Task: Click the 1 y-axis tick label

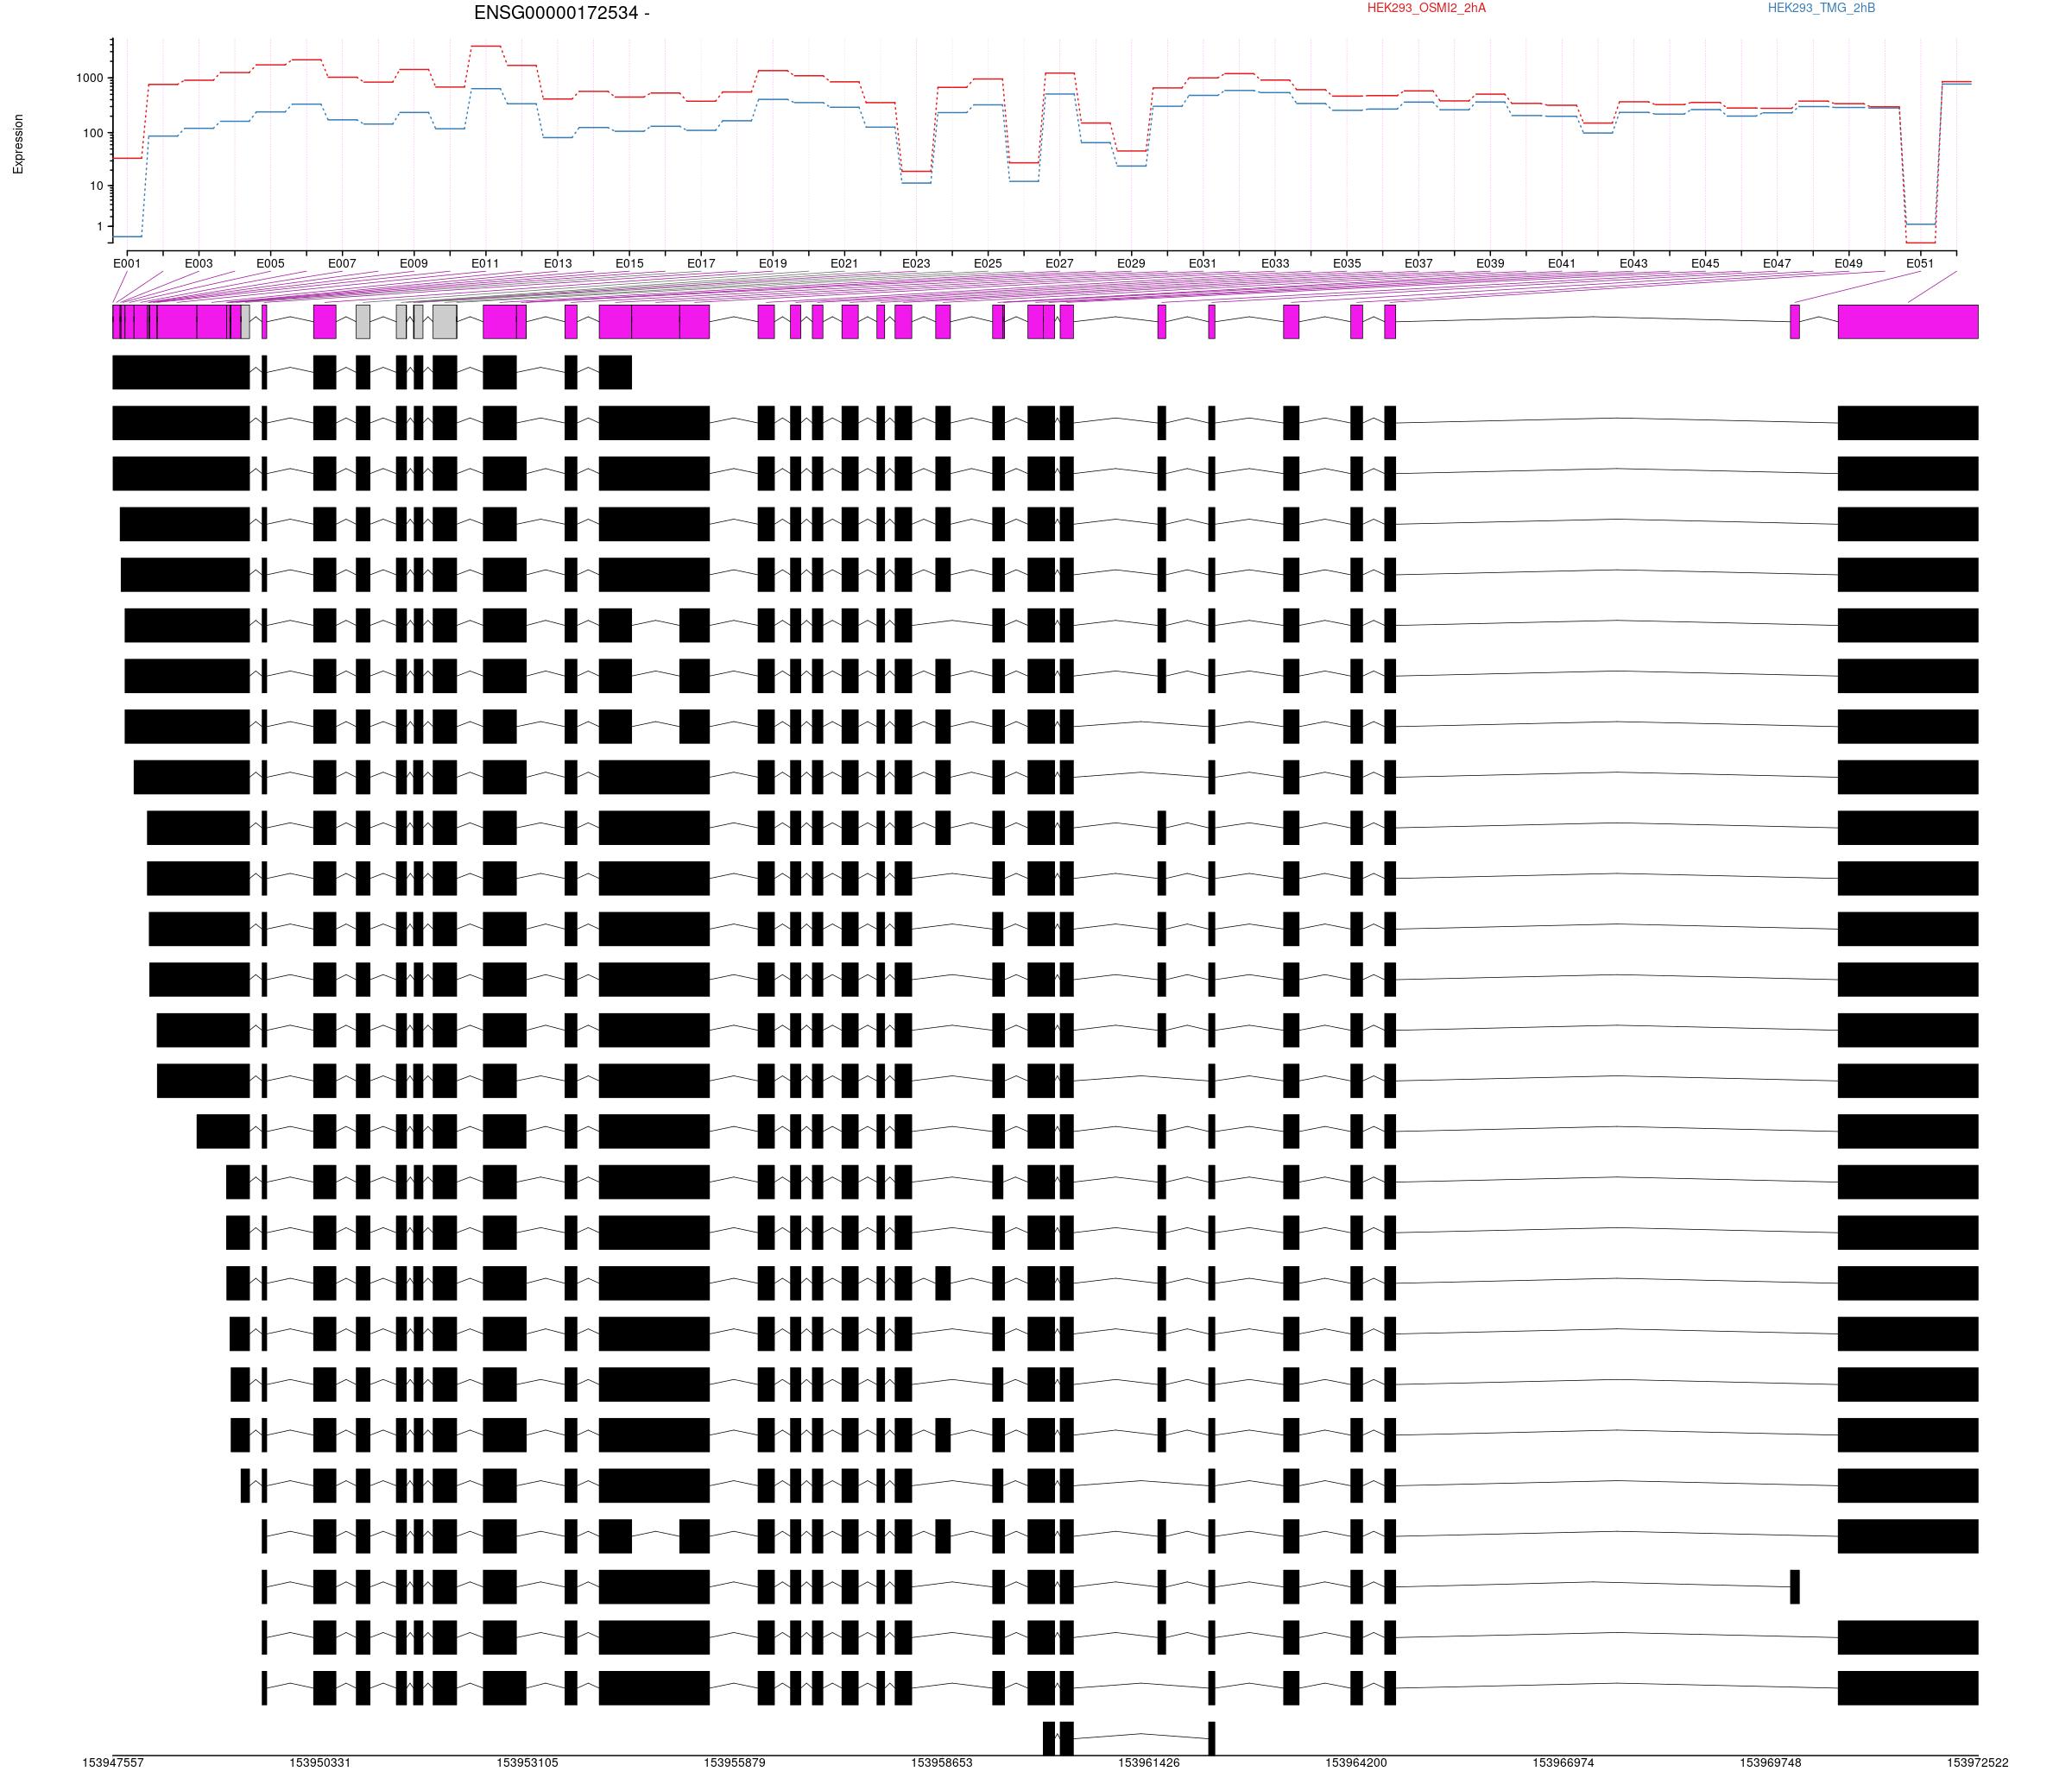Action: point(100,227)
